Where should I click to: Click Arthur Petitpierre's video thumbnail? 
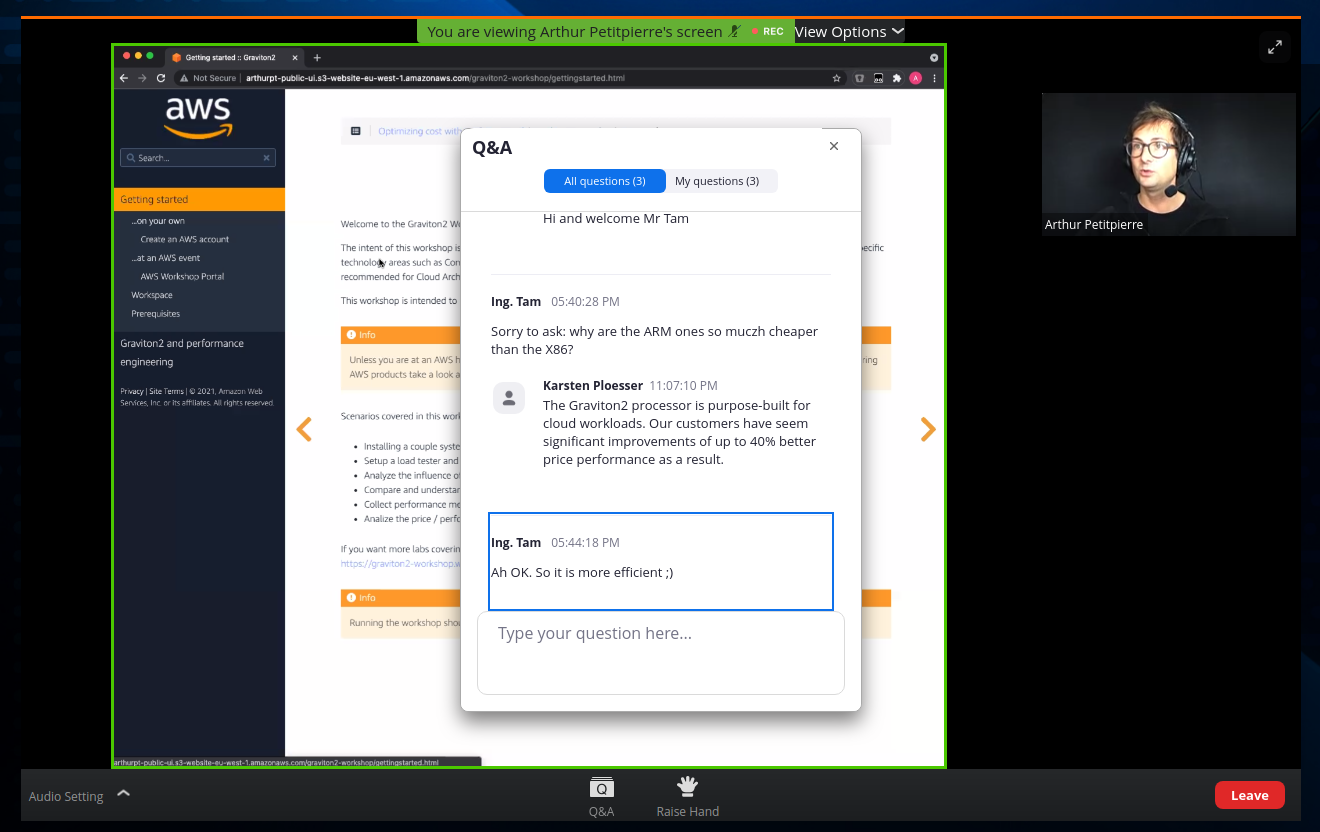1169,164
